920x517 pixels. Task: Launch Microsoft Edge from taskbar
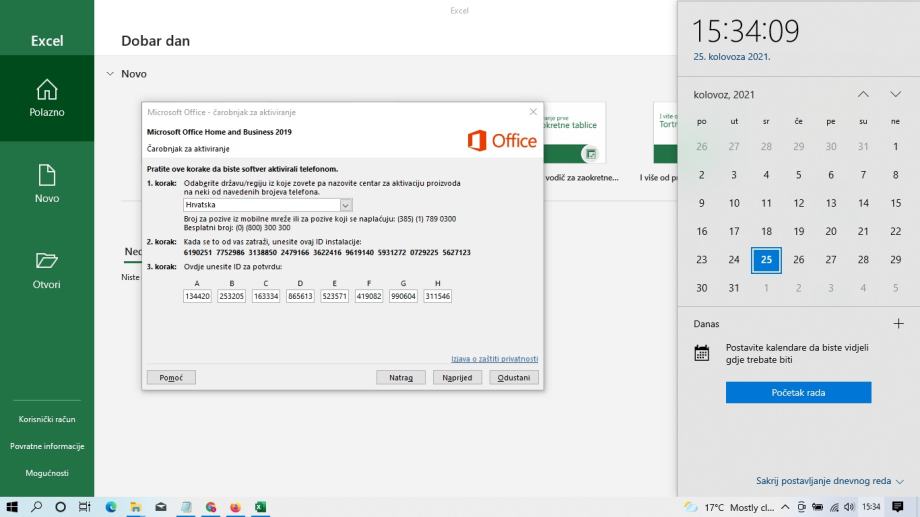pyautogui.click(x=110, y=506)
